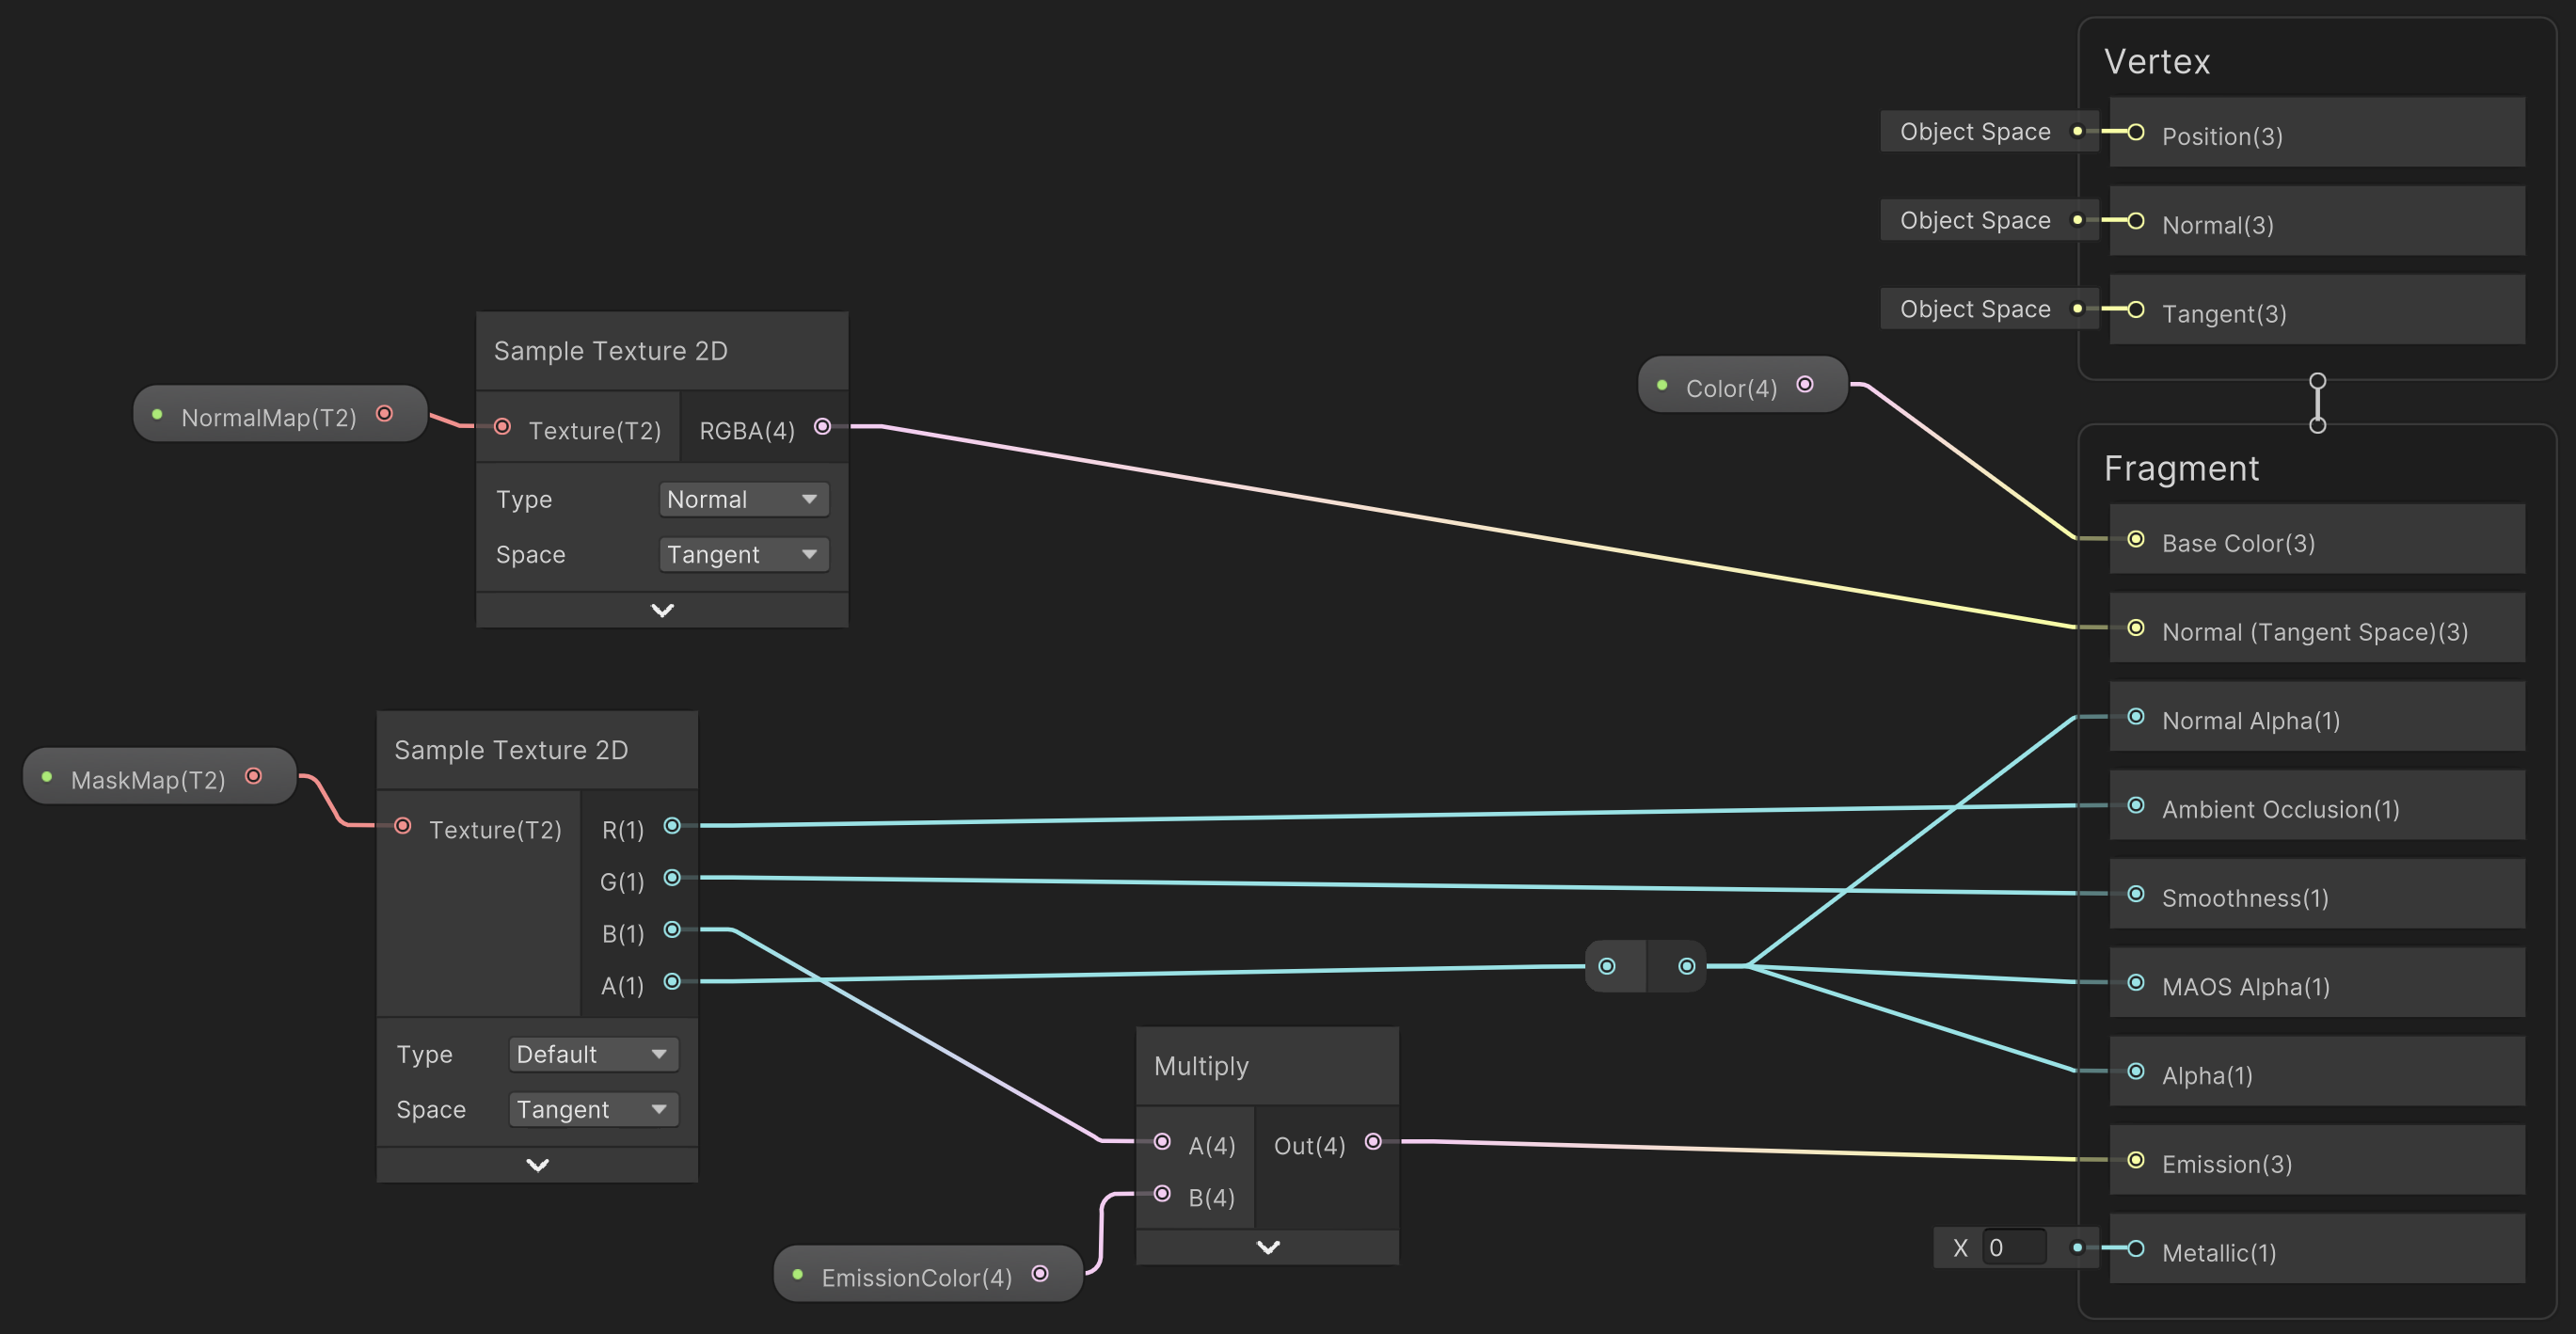This screenshot has height=1334, width=2576.
Task: Open Type dropdown set to Default
Action: [x=592, y=1055]
